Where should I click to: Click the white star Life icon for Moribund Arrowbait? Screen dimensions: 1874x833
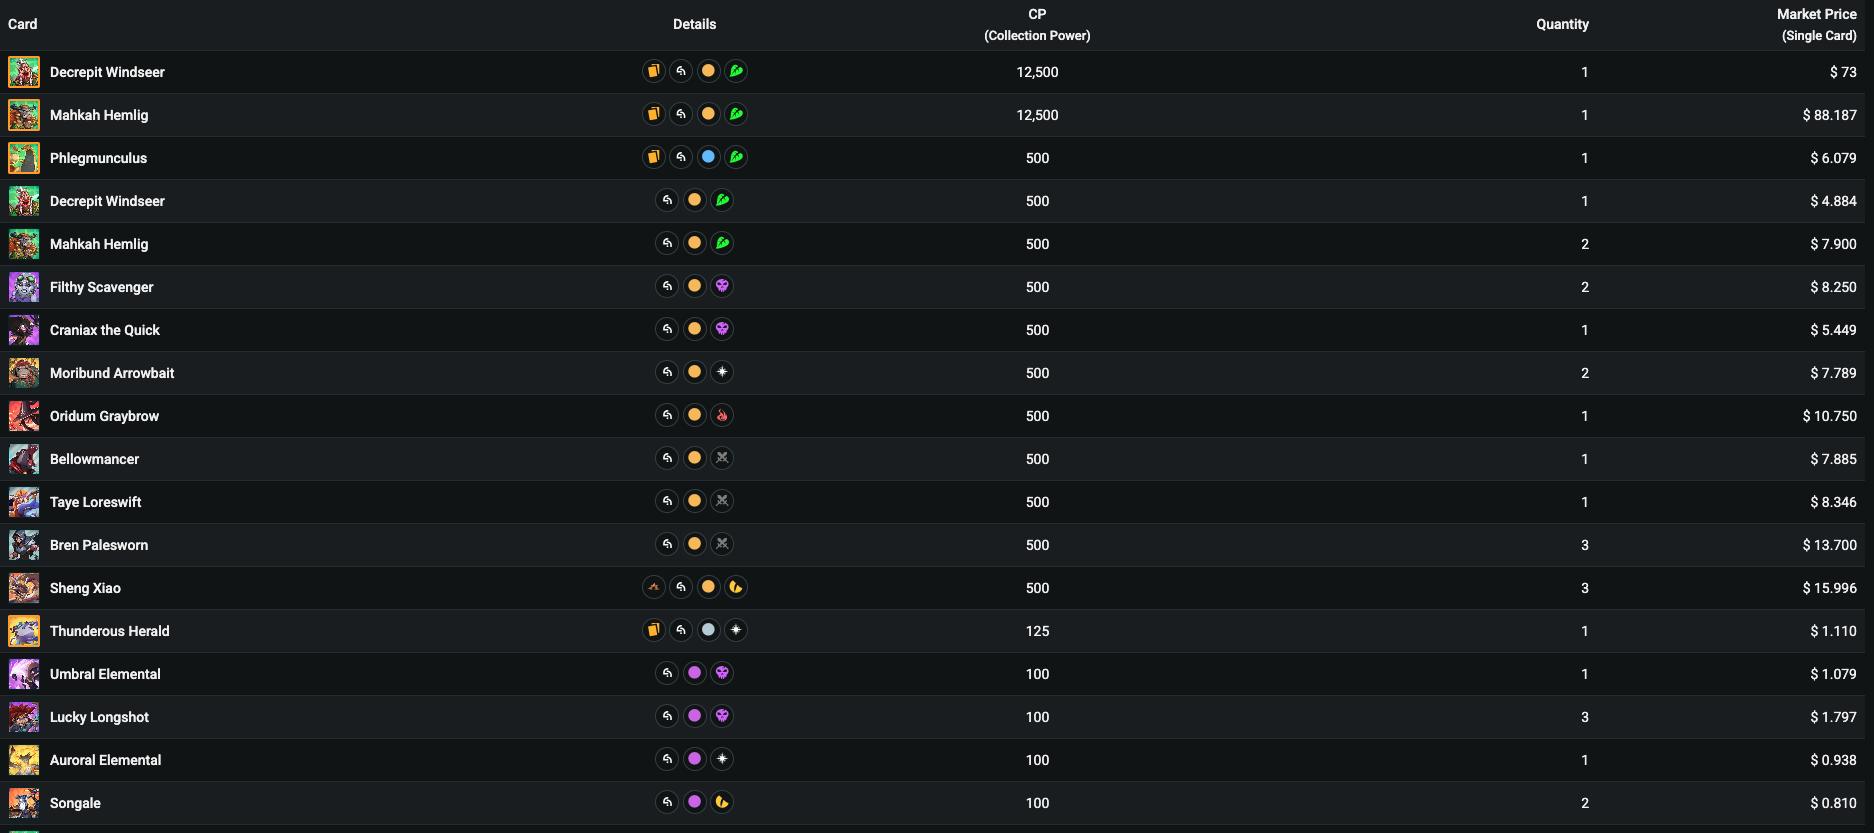pos(722,372)
